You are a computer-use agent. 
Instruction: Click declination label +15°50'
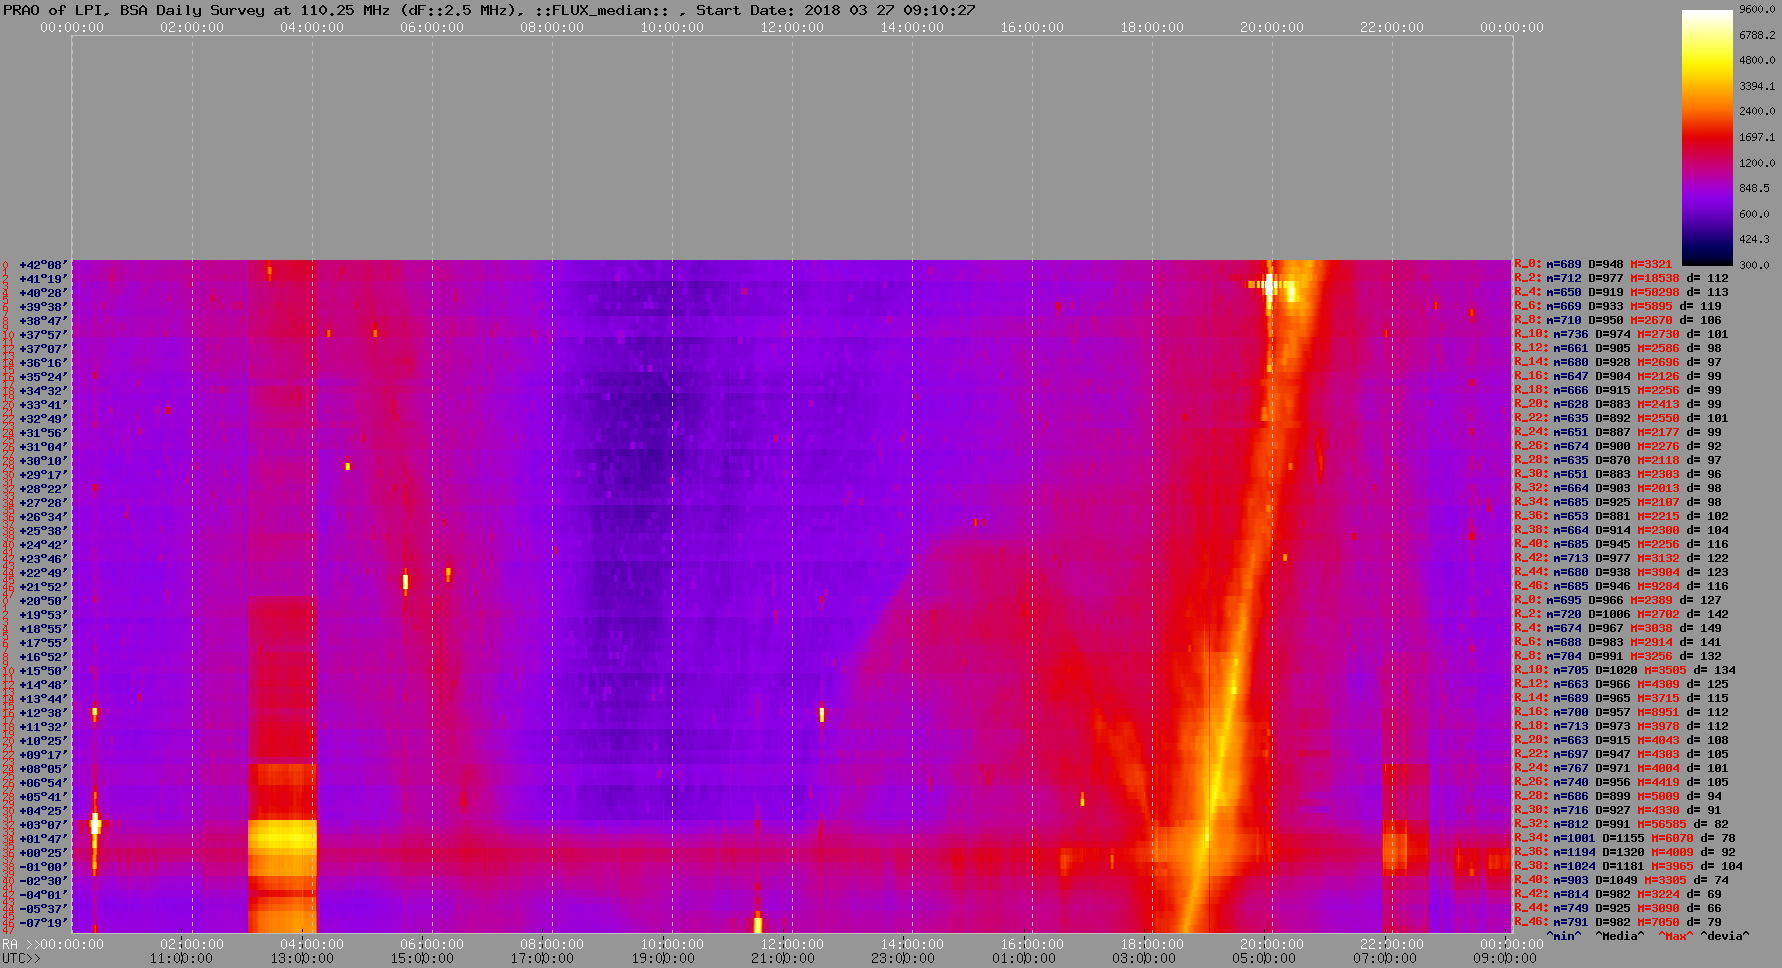pos(43,671)
